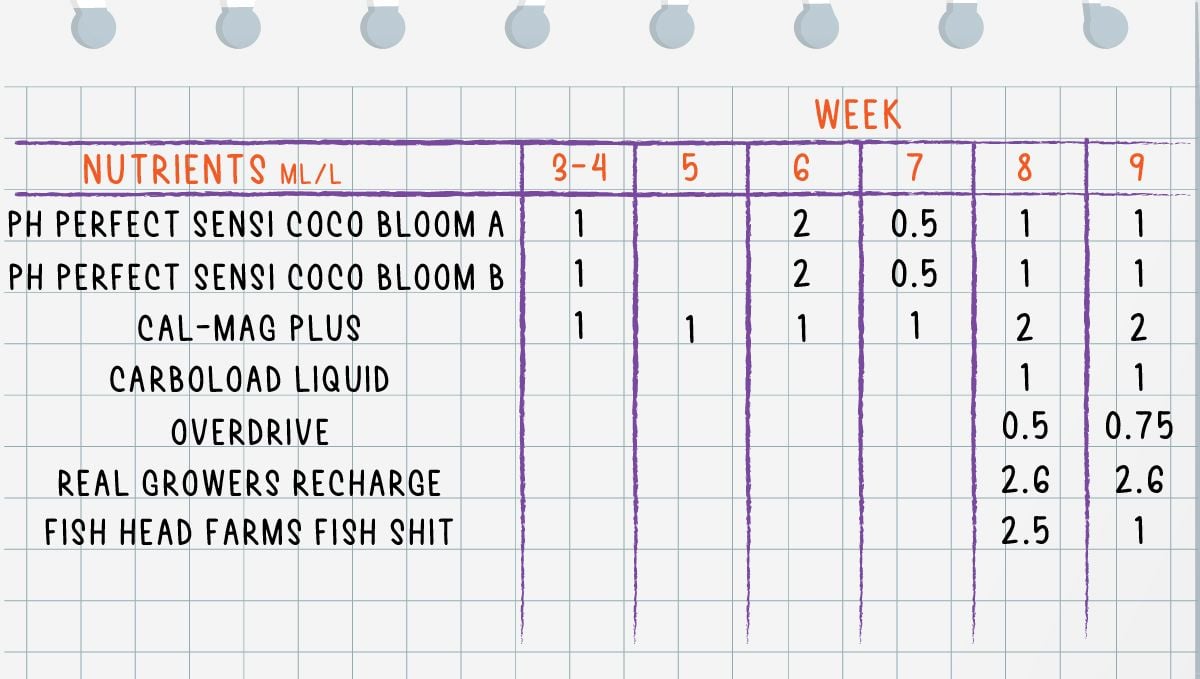This screenshot has height=679, width=1200.
Task: Click the orange WEEK heading
Action: pyautogui.click(x=857, y=115)
